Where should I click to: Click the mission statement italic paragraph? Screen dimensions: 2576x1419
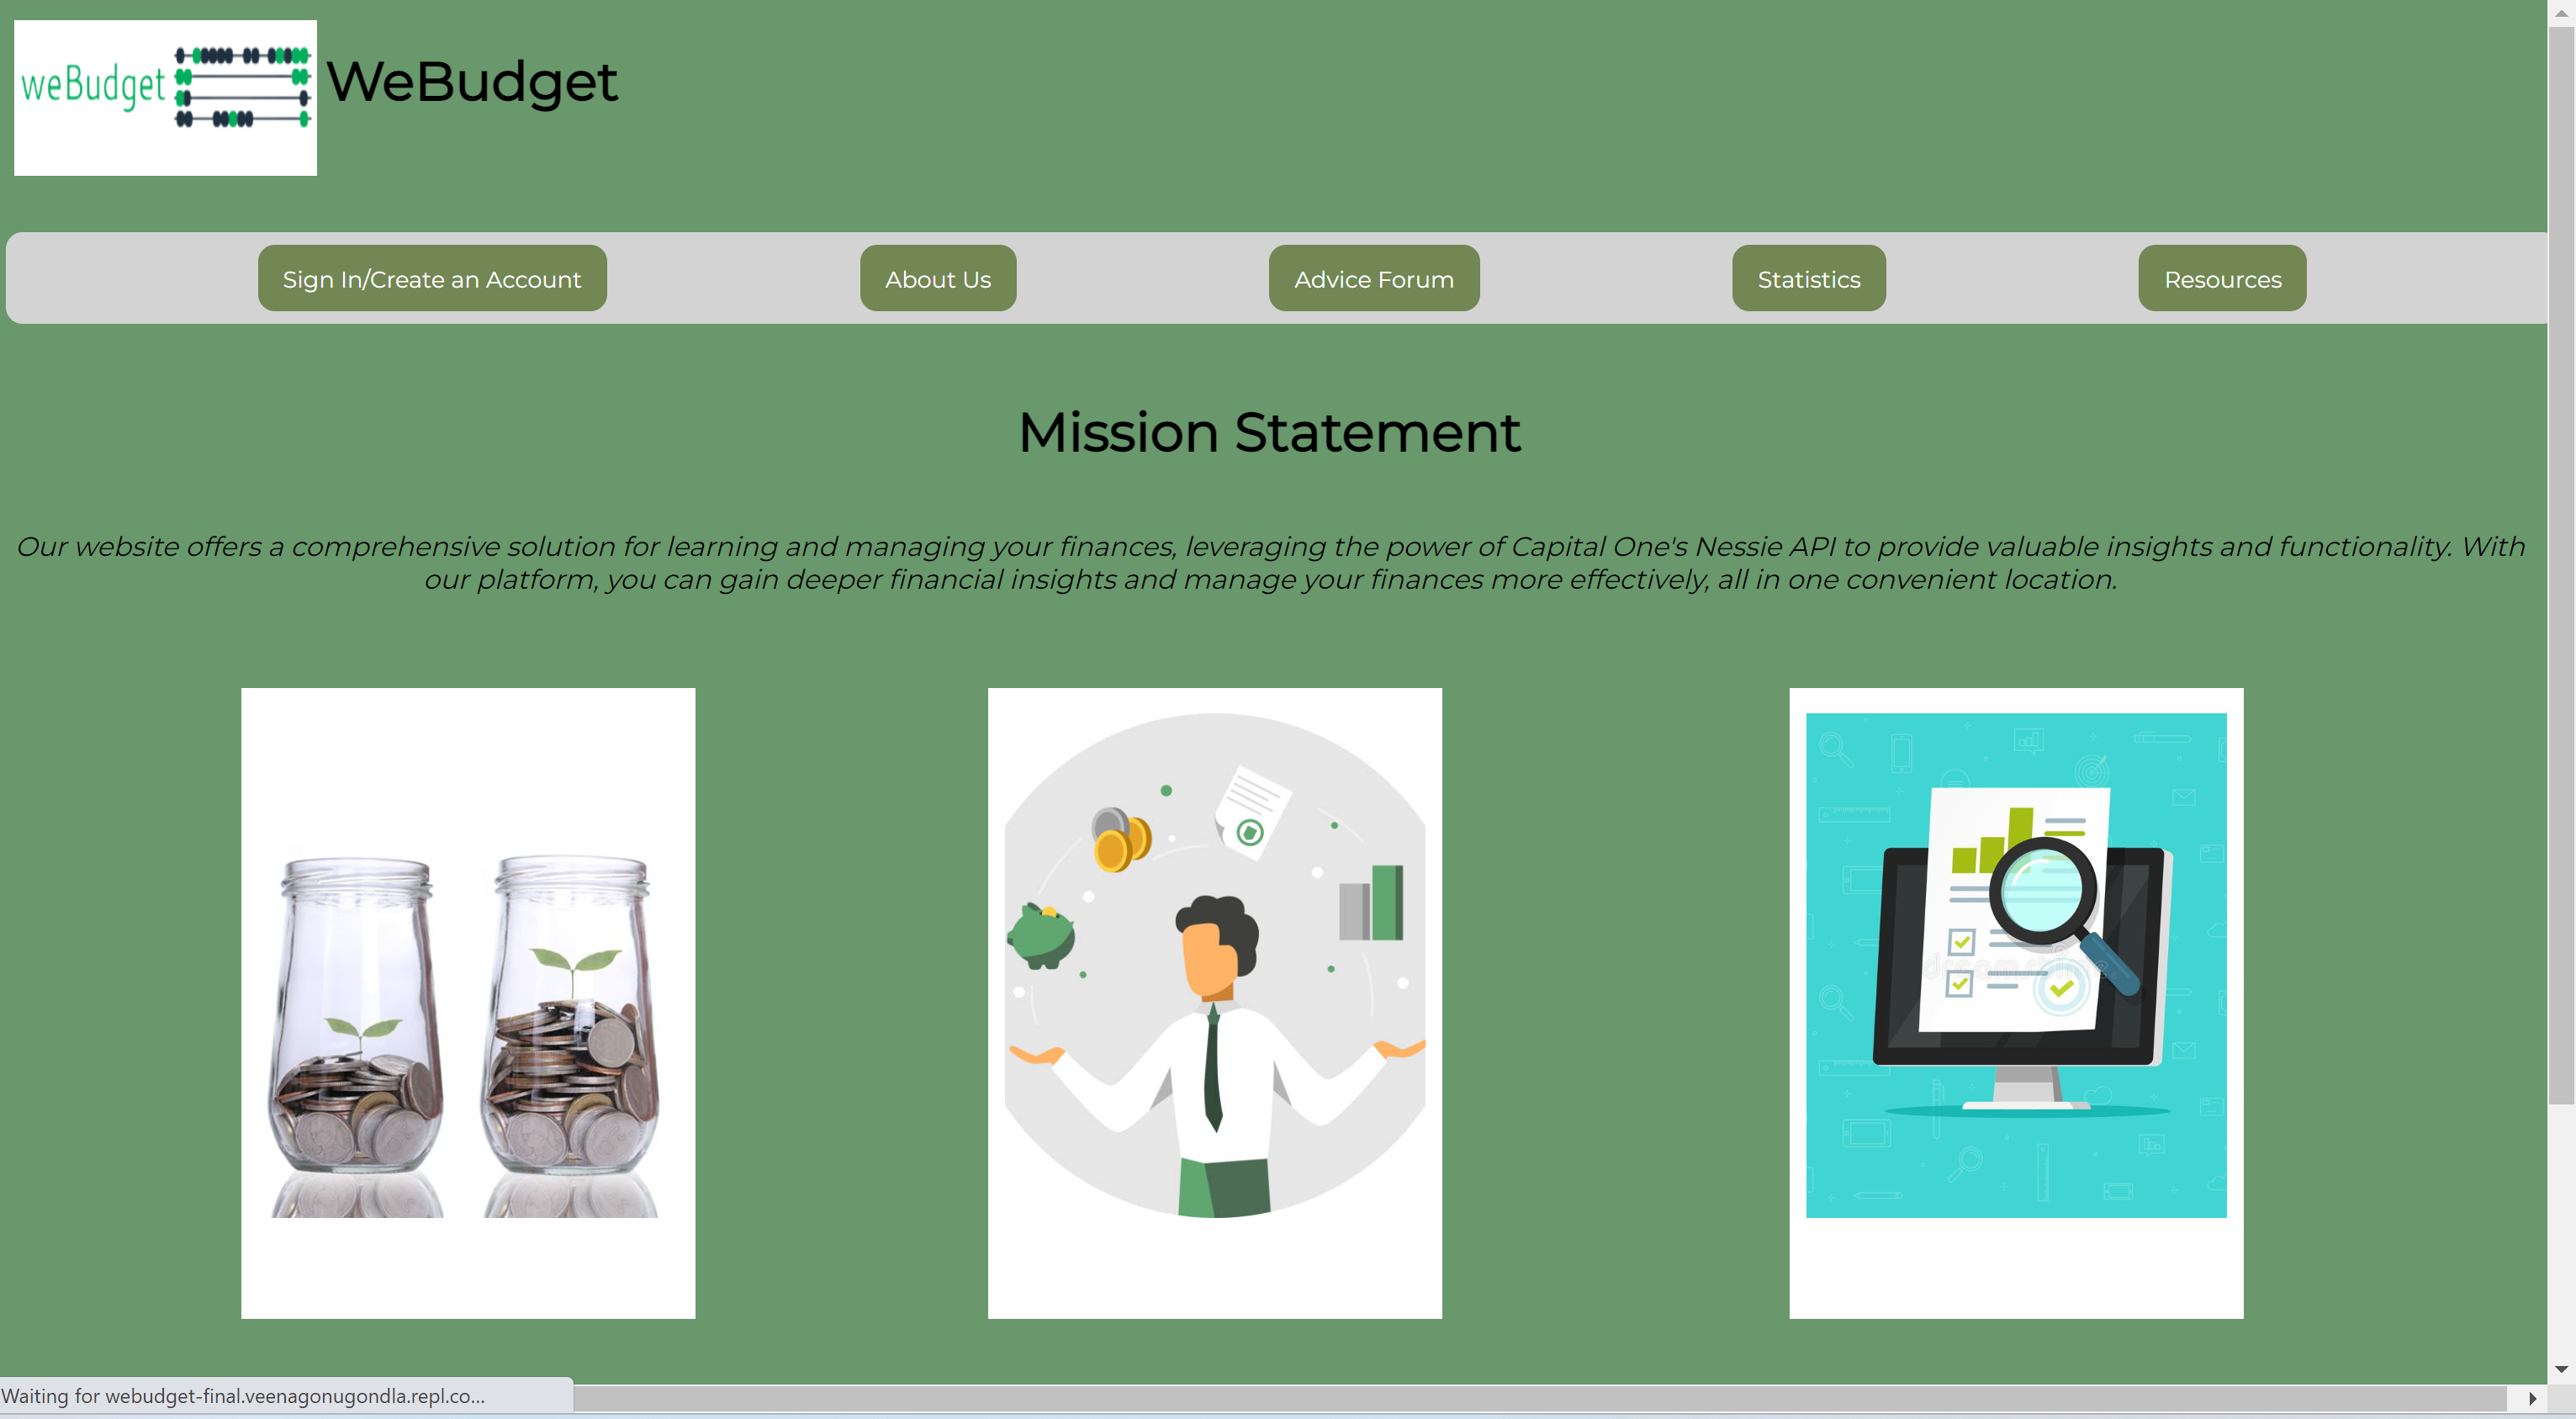(x=1270, y=562)
